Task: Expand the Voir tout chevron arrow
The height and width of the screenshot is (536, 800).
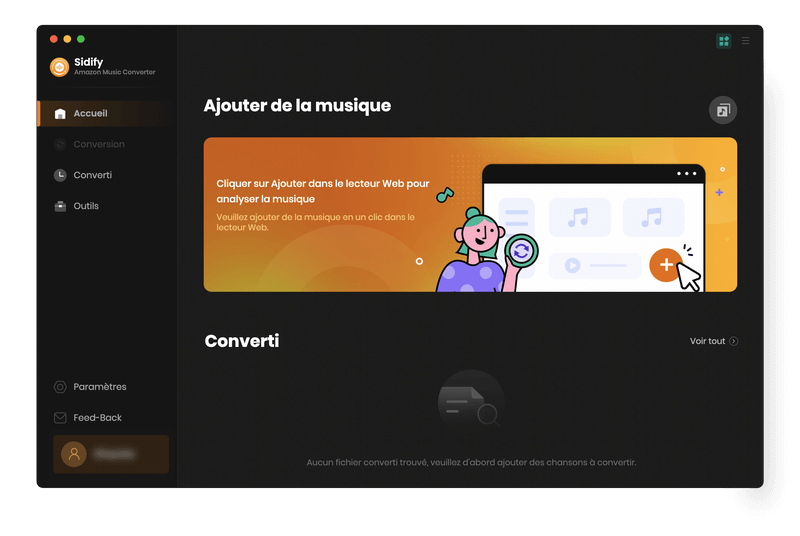Action: (734, 341)
